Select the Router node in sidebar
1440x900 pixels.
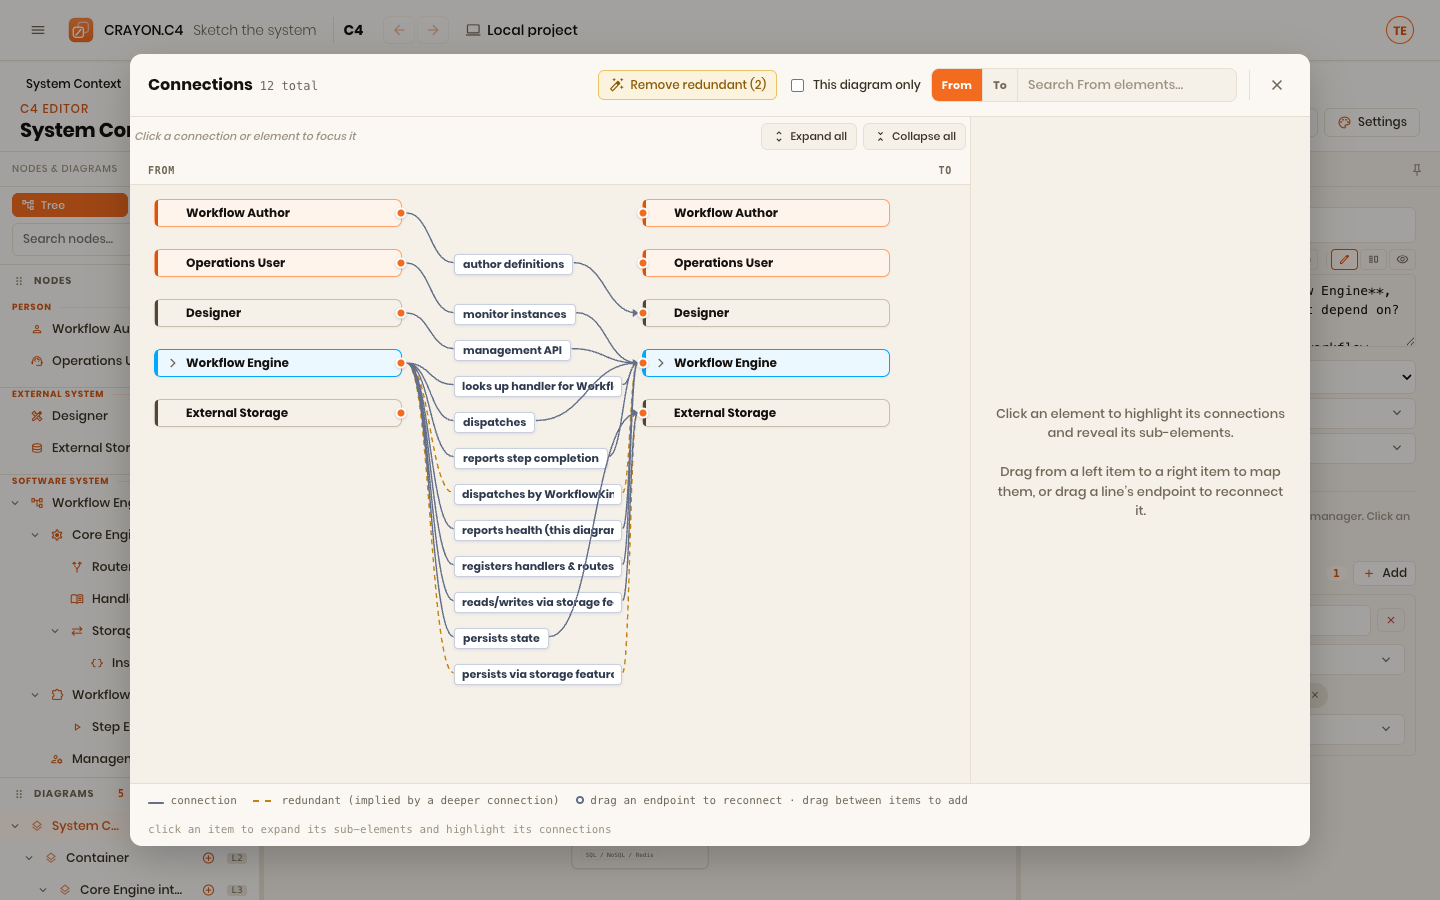(100, 567)
